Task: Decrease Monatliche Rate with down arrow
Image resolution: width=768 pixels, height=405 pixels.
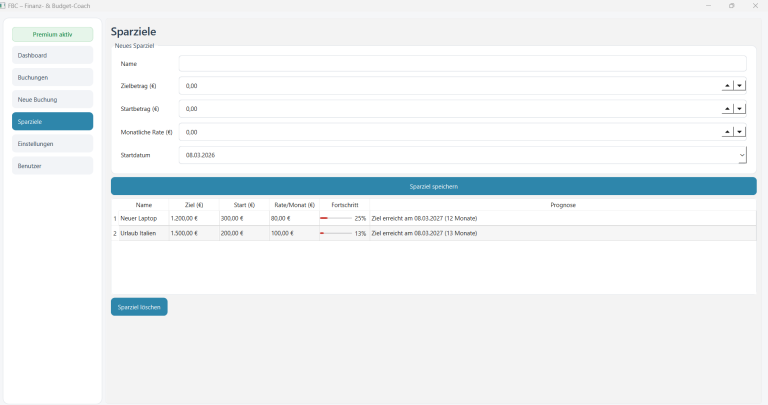Action: [740, 132]
